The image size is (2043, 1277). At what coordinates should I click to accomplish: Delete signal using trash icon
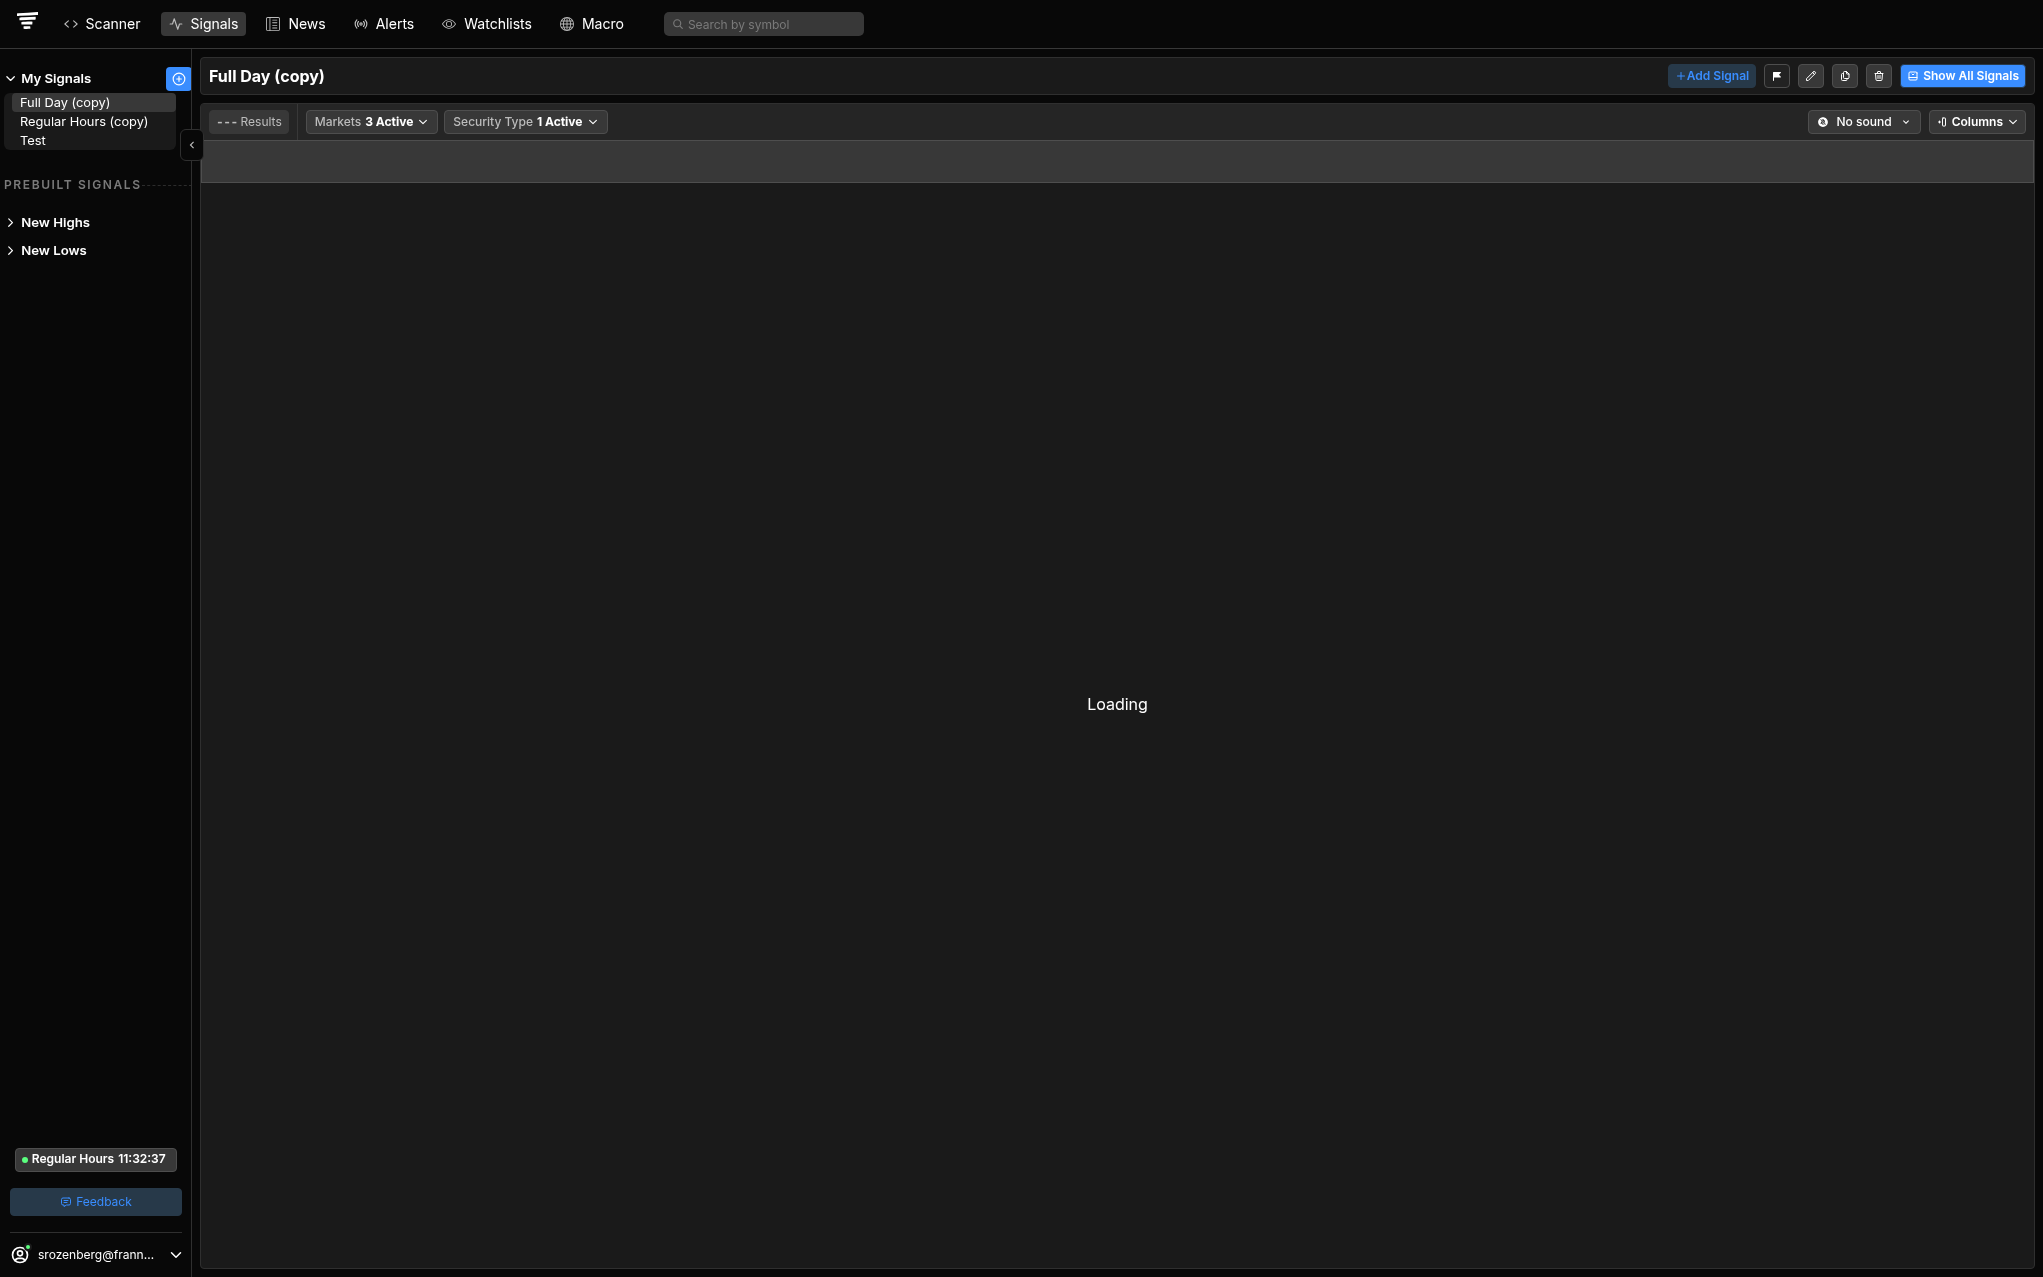pos(1879,76)
